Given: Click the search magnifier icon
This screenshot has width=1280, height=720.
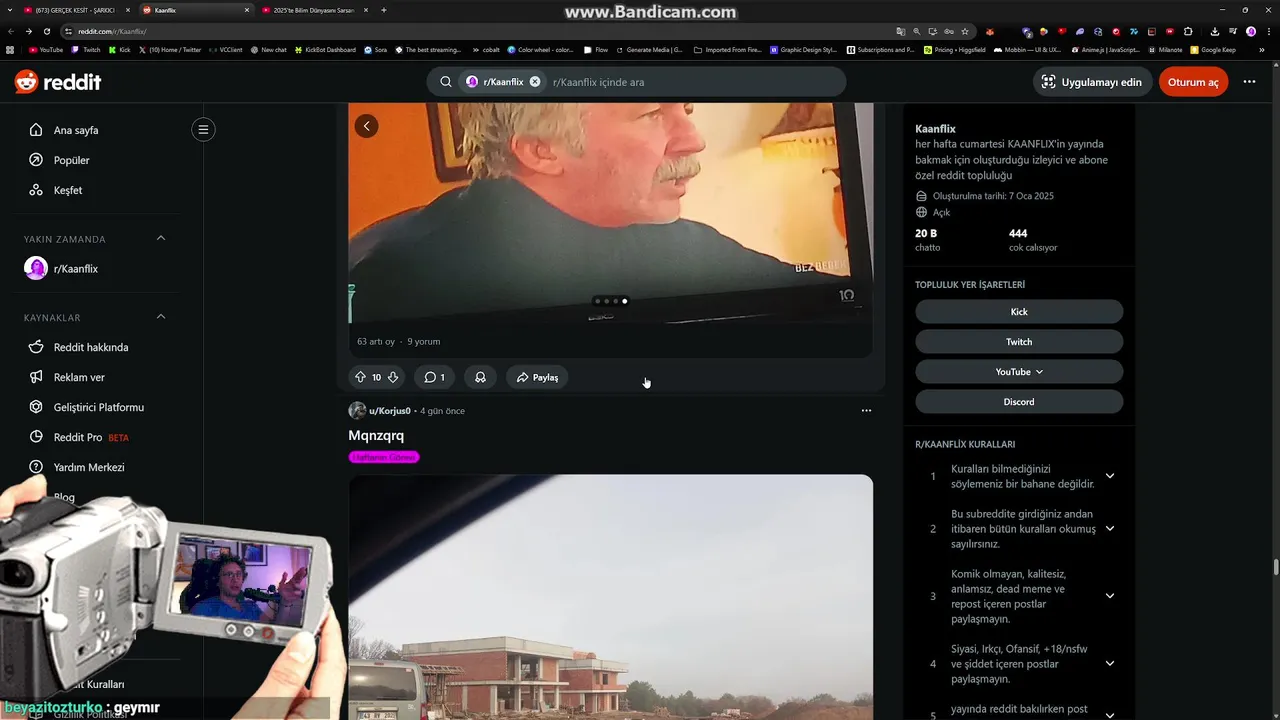Looking at the screenshot, I should point(446,82).
